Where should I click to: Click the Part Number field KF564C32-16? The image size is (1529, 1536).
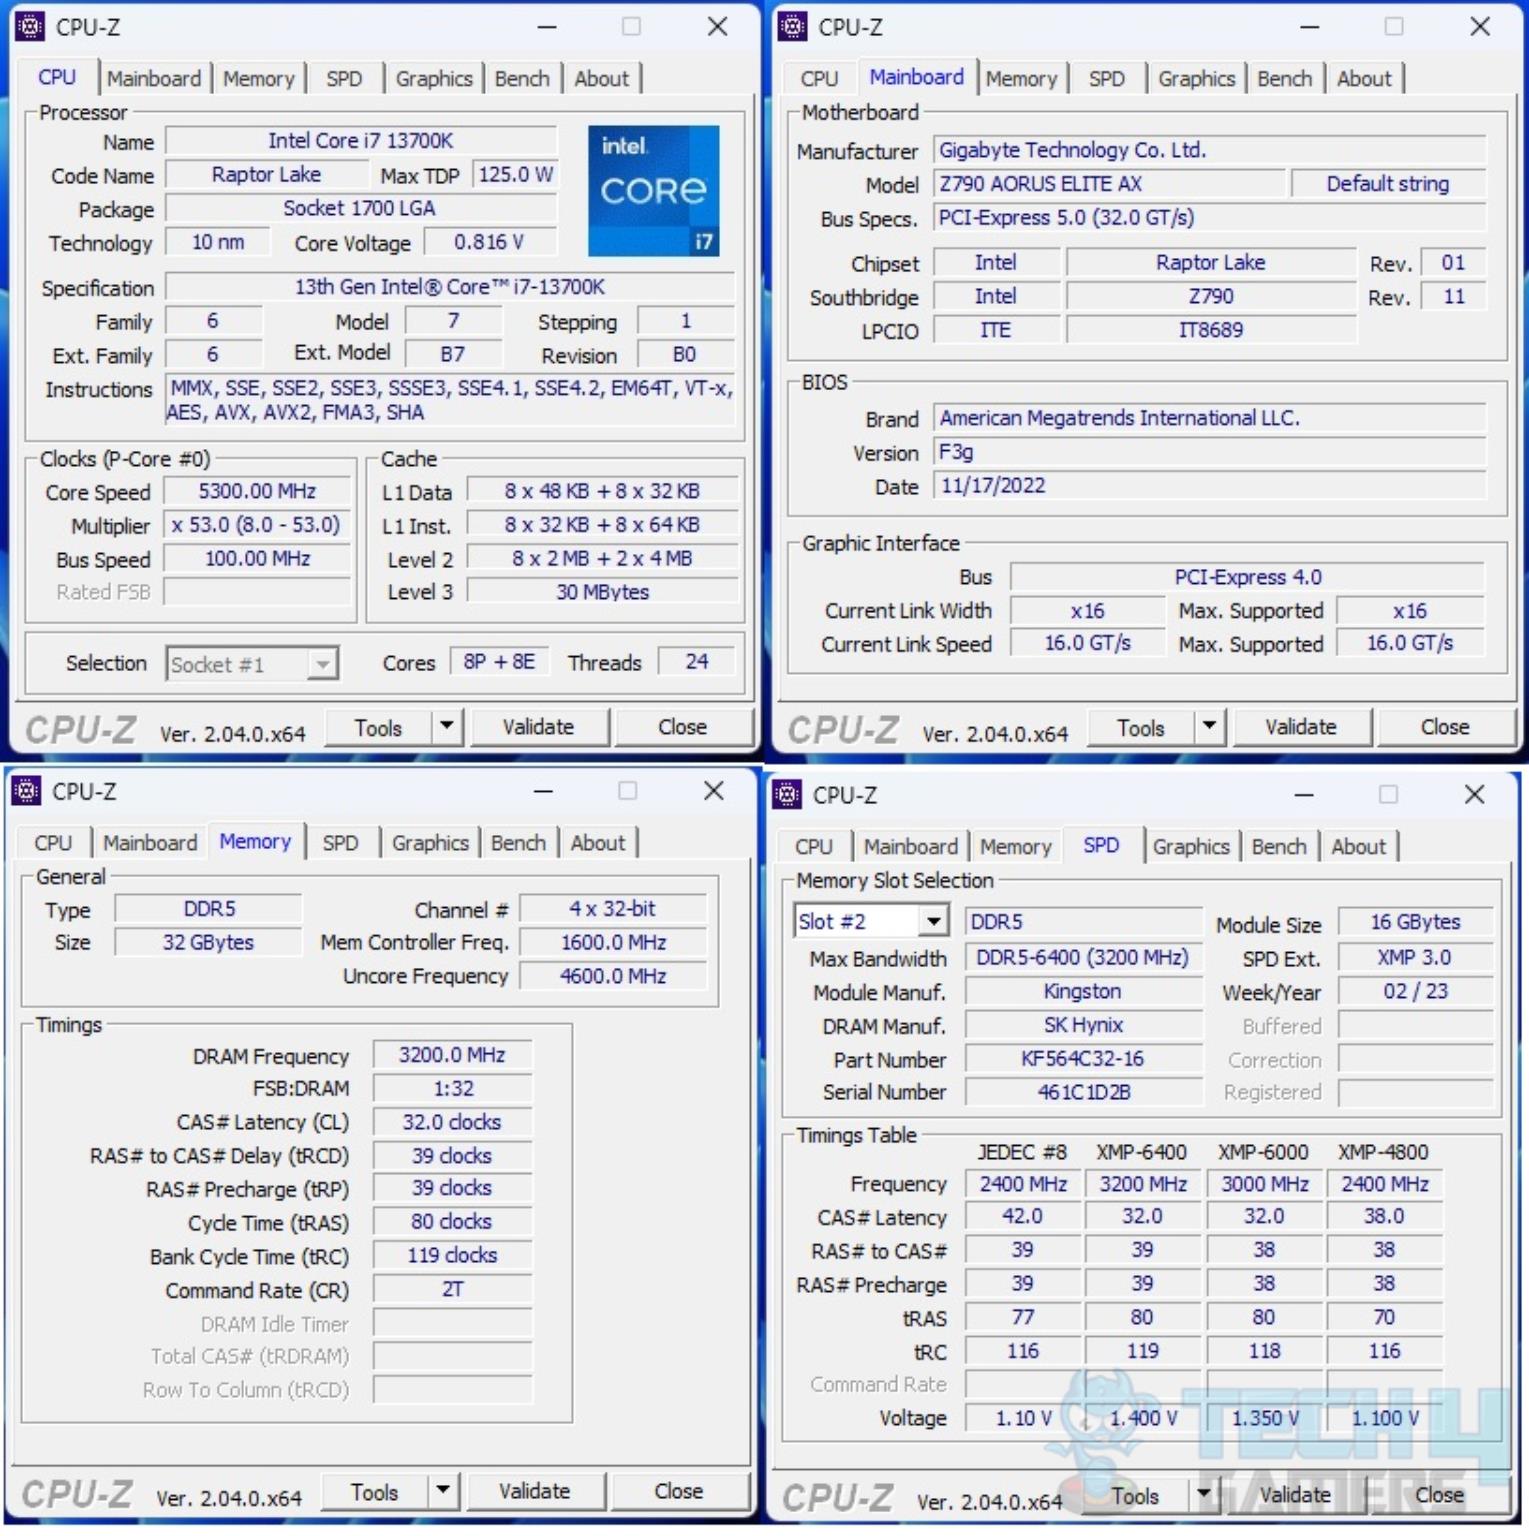[x=1083, y=1059]
